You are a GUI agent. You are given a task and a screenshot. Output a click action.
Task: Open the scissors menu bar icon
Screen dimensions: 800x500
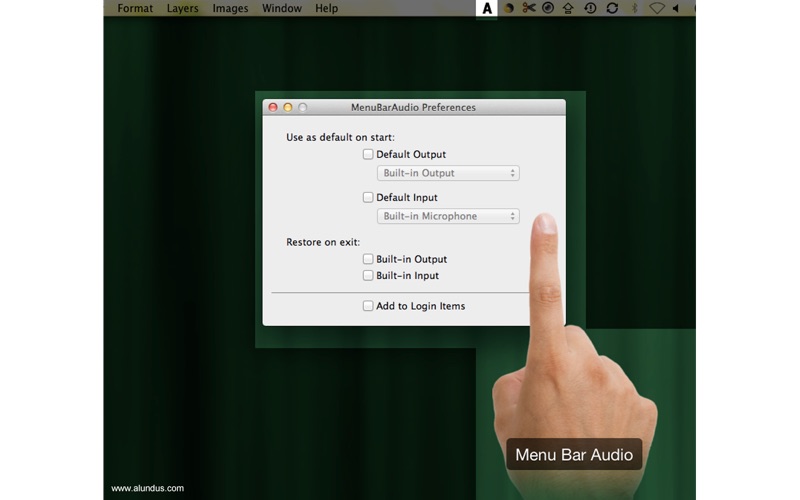(x=529, y=8)
